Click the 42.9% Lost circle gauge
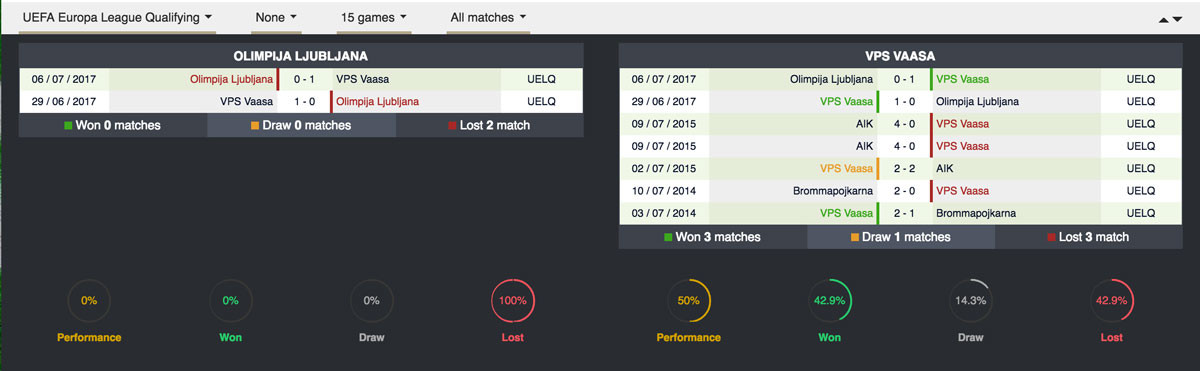1200x371 pixels. pos(1112,300)
